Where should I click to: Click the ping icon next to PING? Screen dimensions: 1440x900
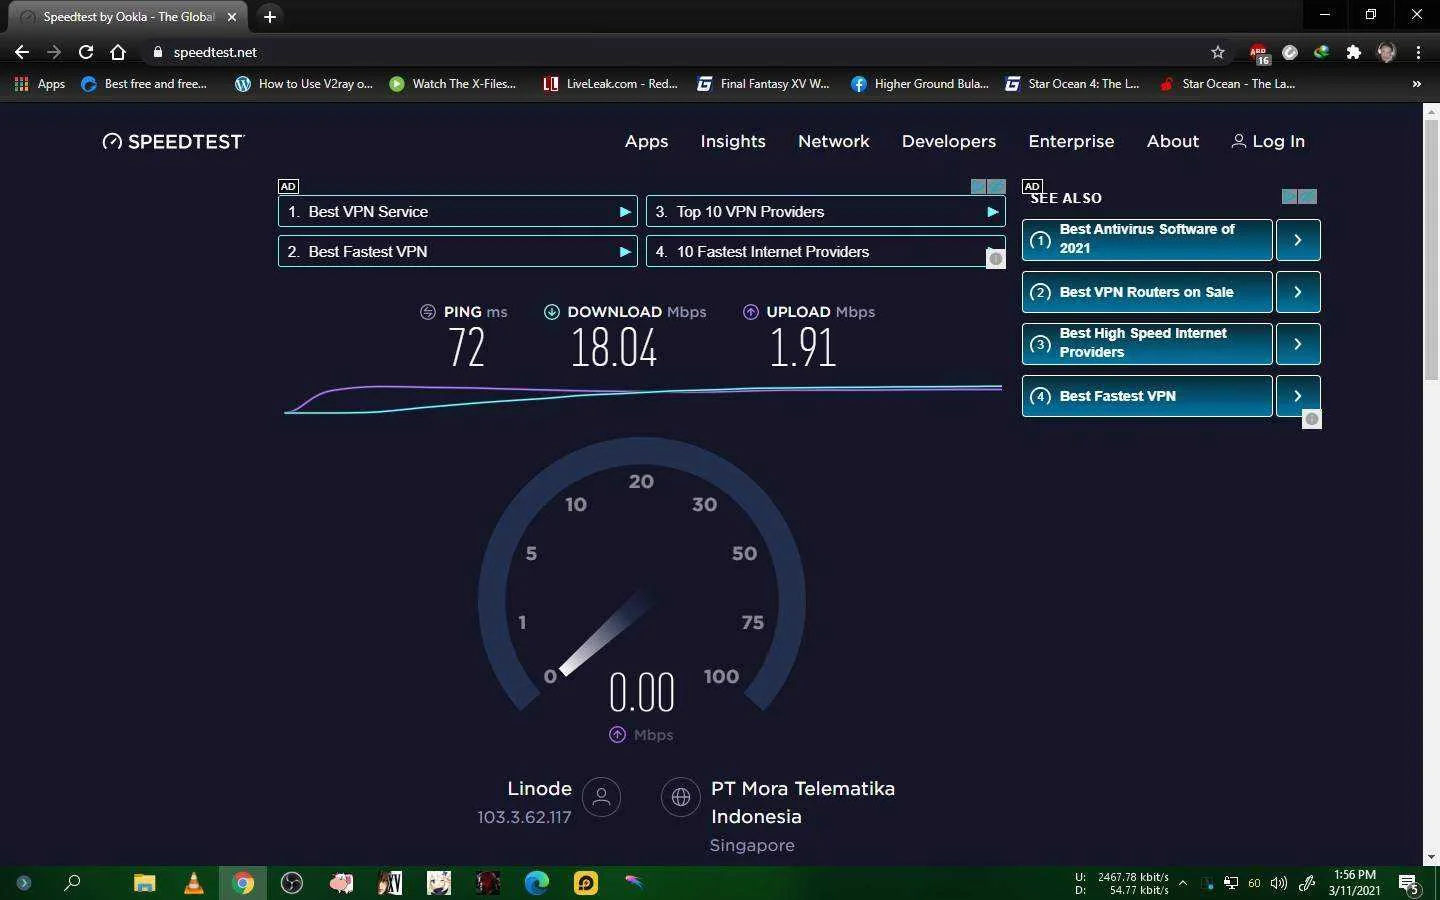(428, 312)
